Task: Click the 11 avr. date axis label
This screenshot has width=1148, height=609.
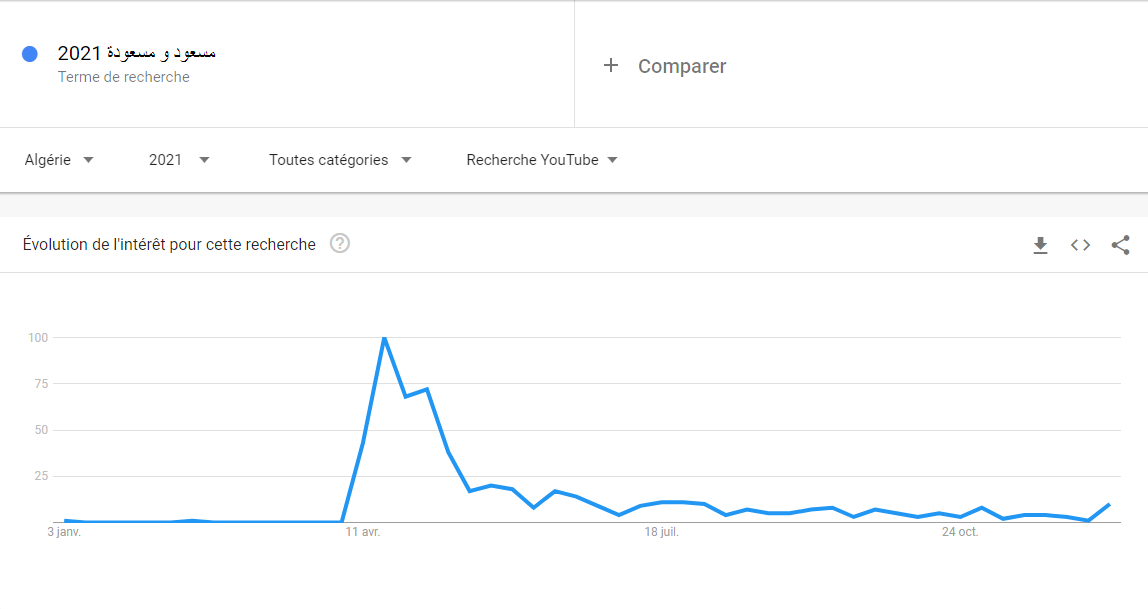Action: [363, 532]
